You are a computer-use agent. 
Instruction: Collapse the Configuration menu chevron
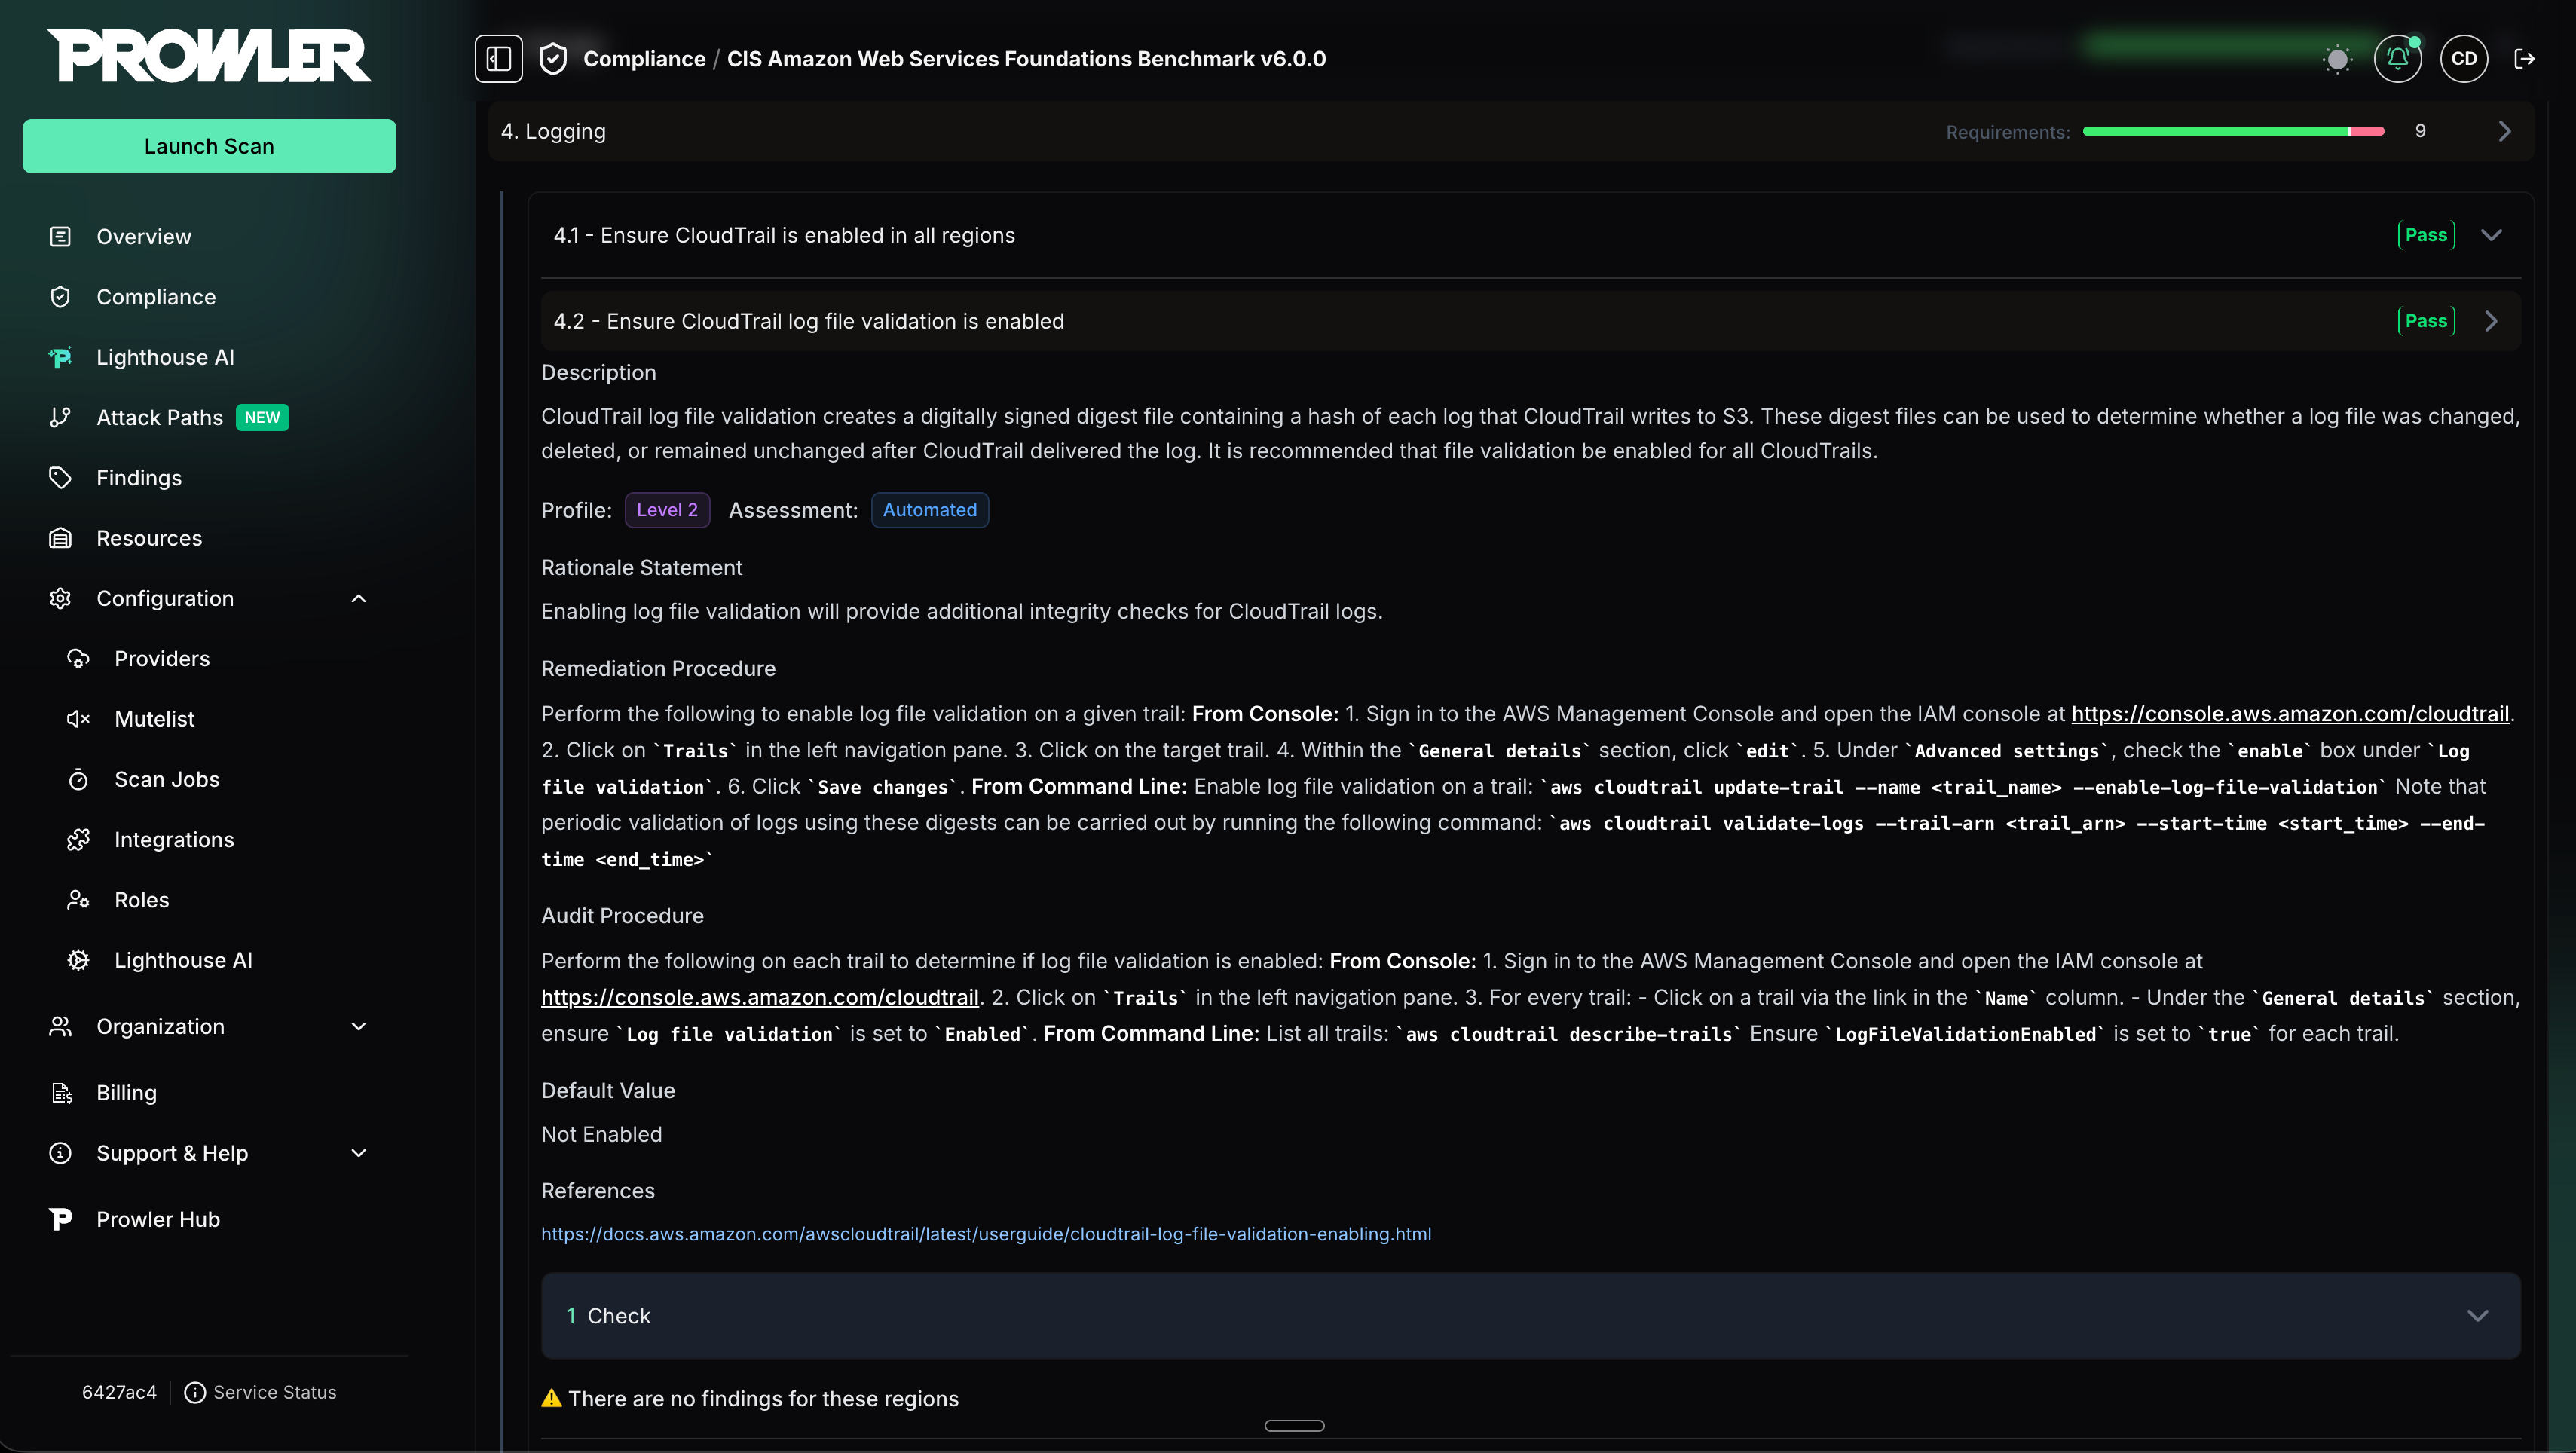pos(359,598)
